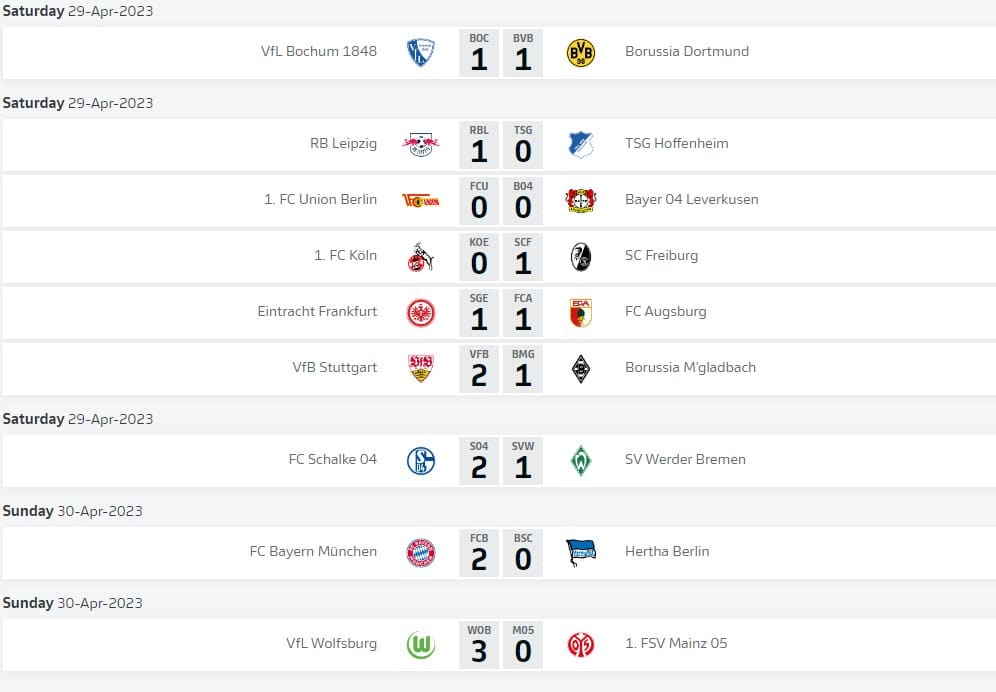Image resolution: width=996 pixels, height=692 pixels.
Task: Open the Bayer 04 Leverkusen crest
Action: (x=580, y=201)
